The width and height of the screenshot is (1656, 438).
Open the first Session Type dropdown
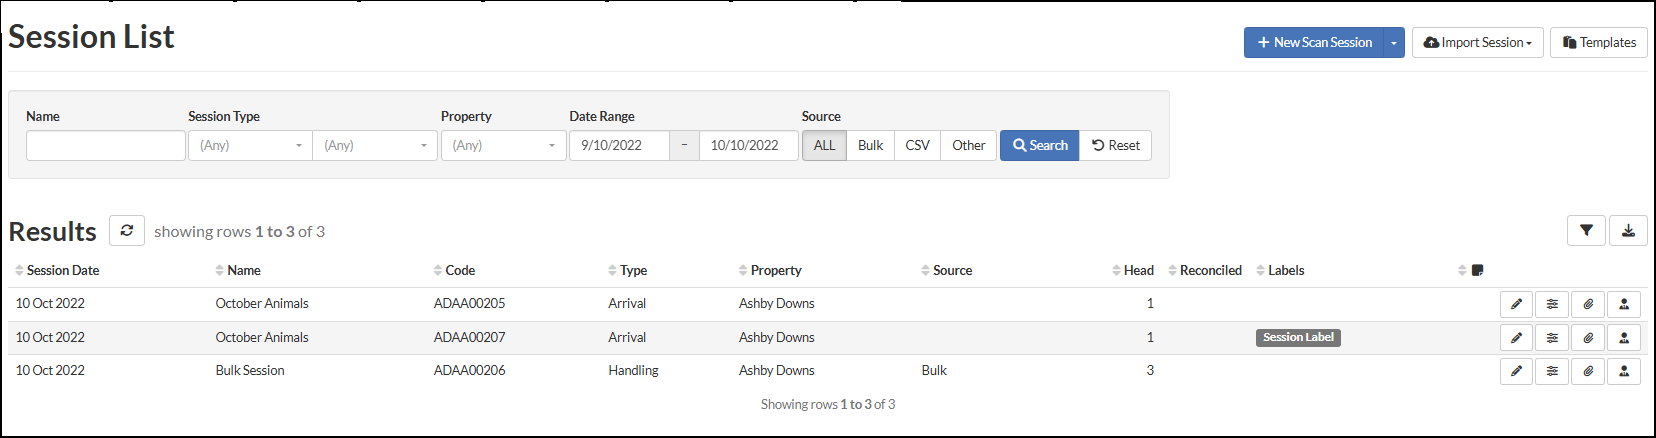tap(250, 145)
